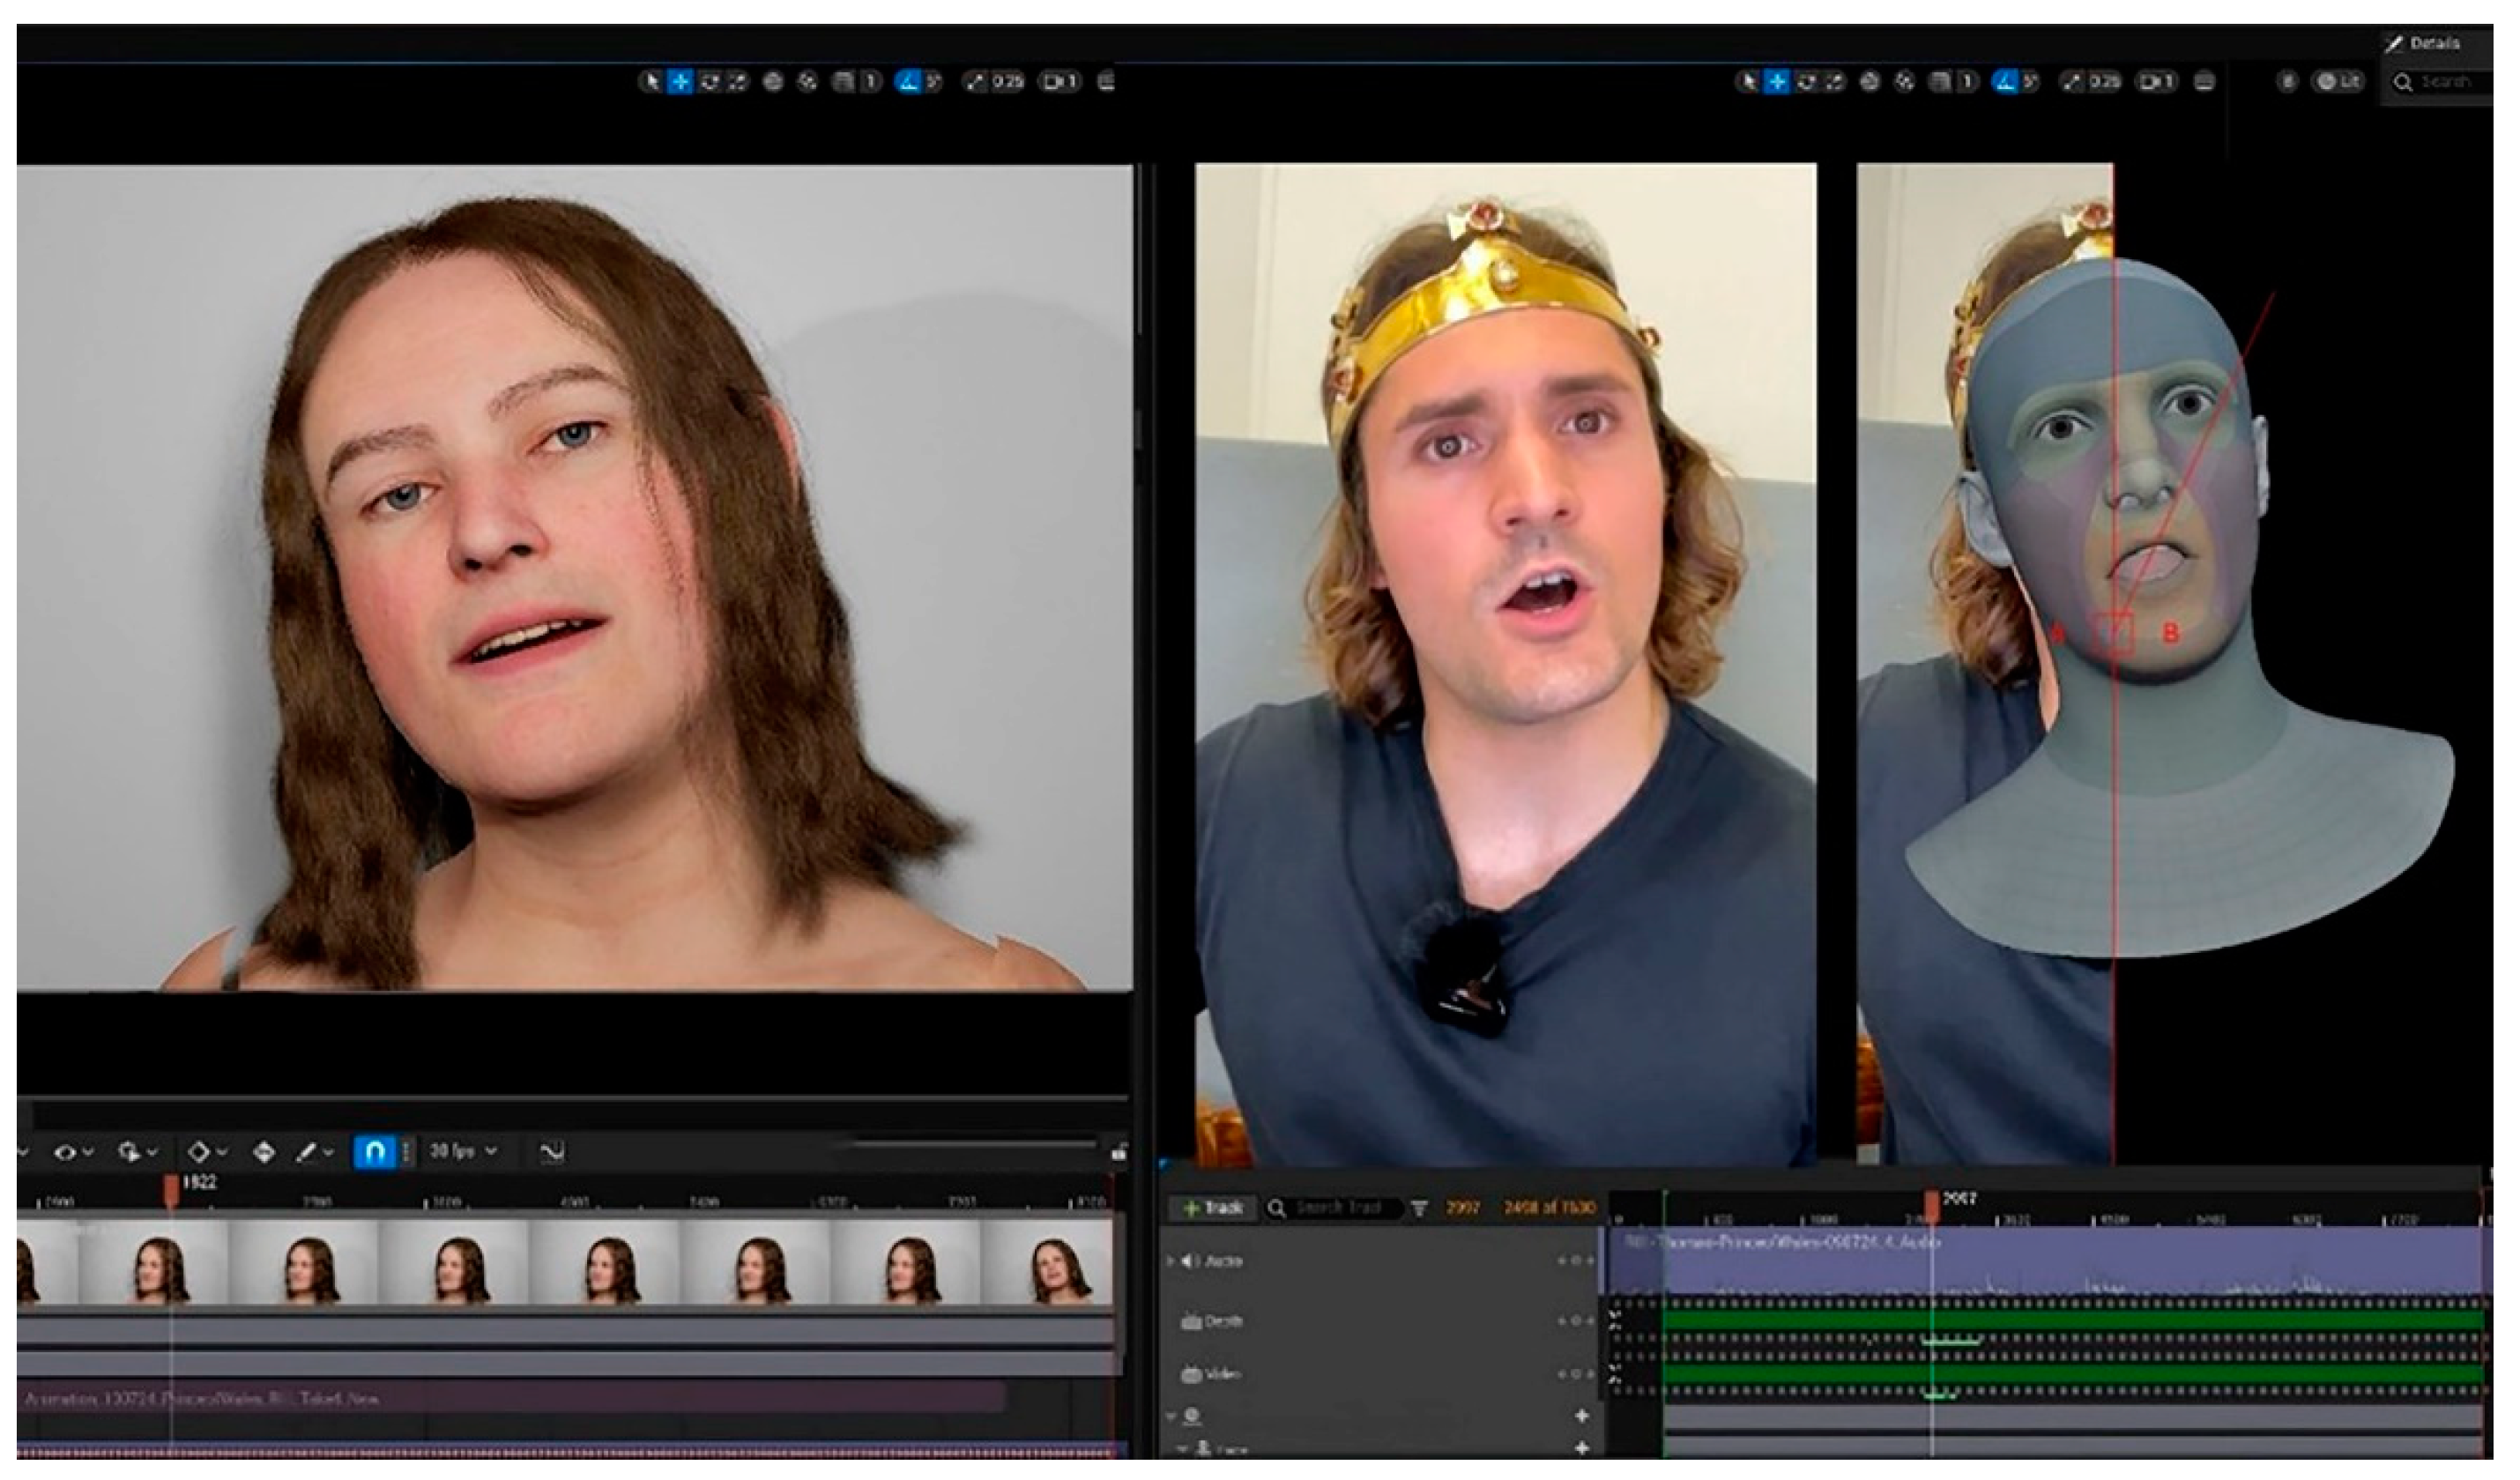Toggle angle snapping in the left viewport
Screen dimensions: 2520x1480
pyautogui.click(x=908, y=82)
